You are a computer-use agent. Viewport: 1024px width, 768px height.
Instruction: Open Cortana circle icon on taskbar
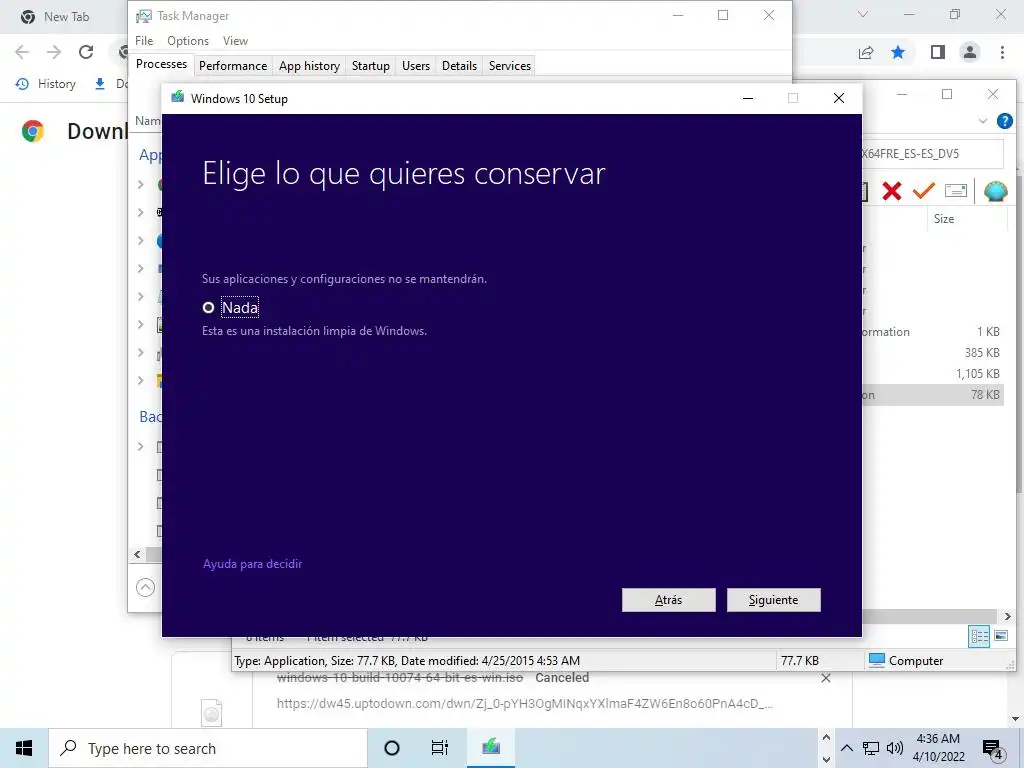tap(392, 748)
